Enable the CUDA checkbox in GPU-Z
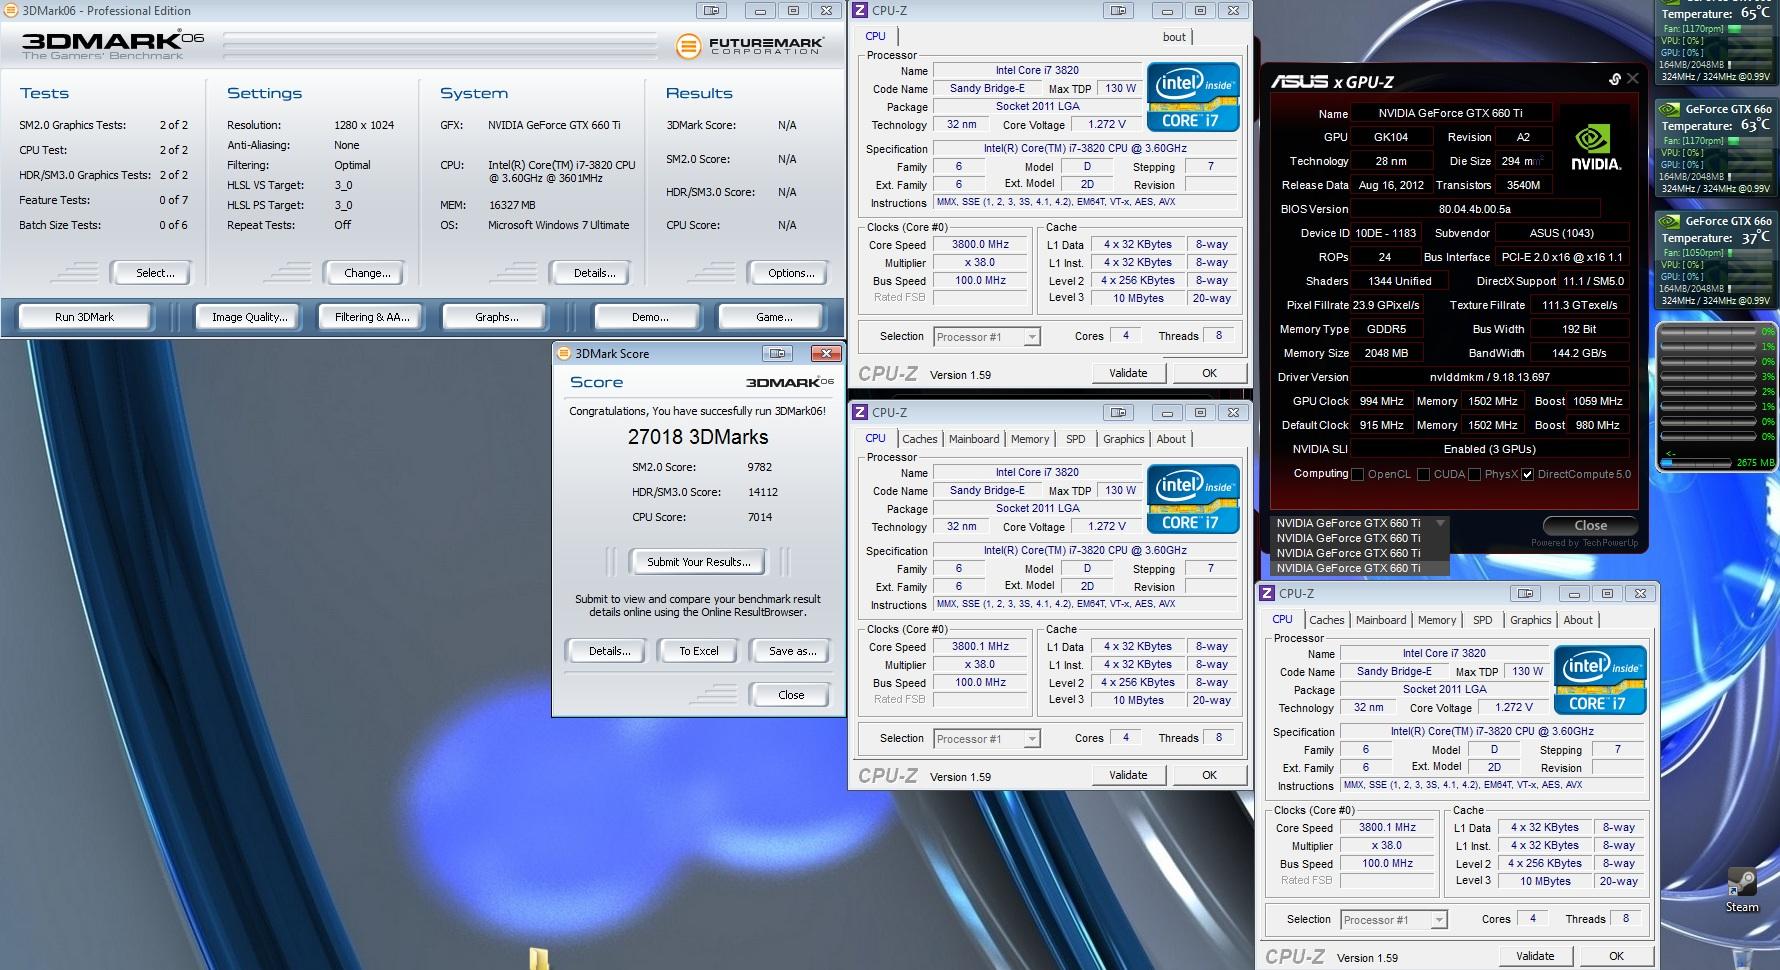The width and height of the screenshot is (1780, 970). 1423,474
